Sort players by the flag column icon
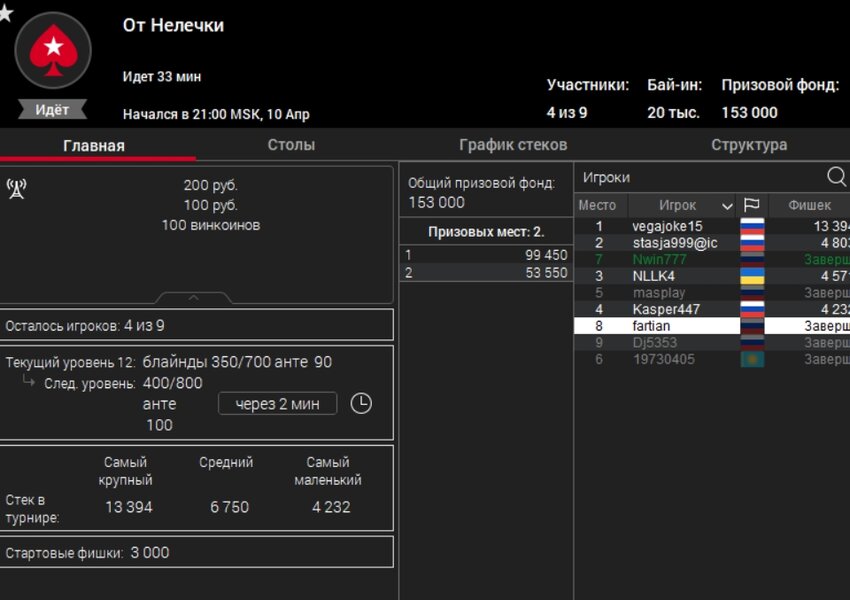Screen dimensions: 850x600 tap(751, 206)
